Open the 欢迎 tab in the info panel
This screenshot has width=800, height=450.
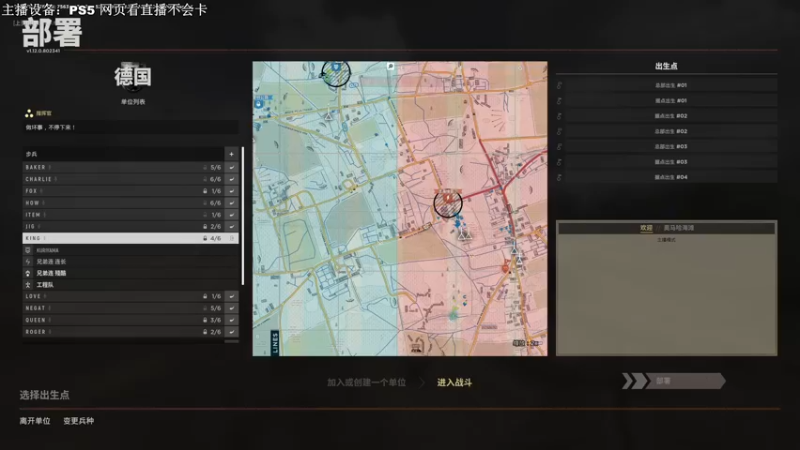click(646, 228)
